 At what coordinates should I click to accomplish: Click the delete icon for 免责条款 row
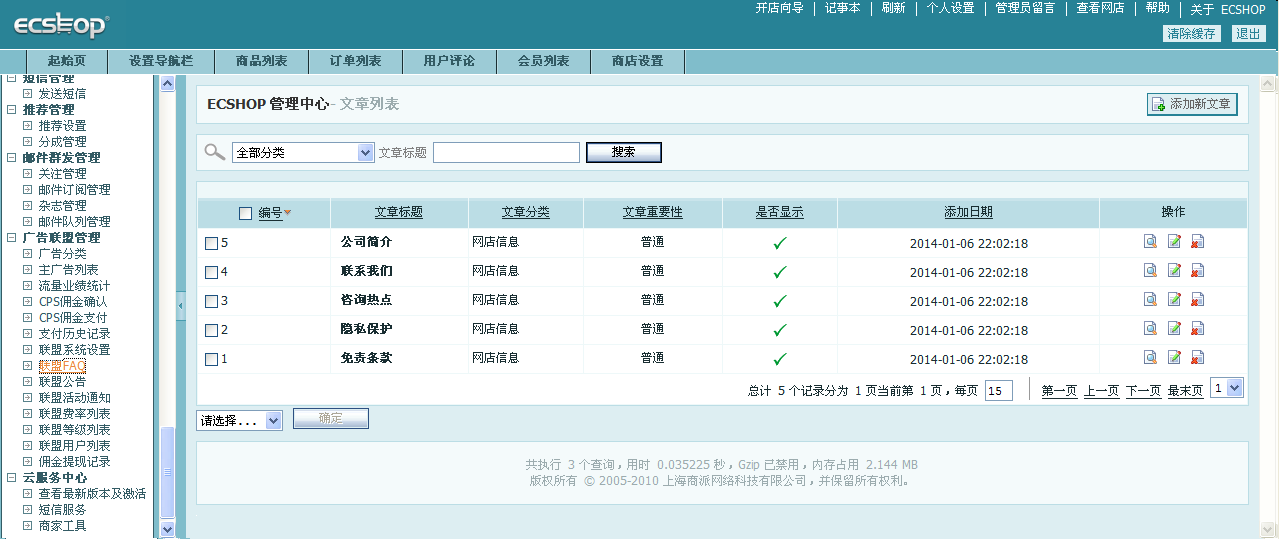1197,358
